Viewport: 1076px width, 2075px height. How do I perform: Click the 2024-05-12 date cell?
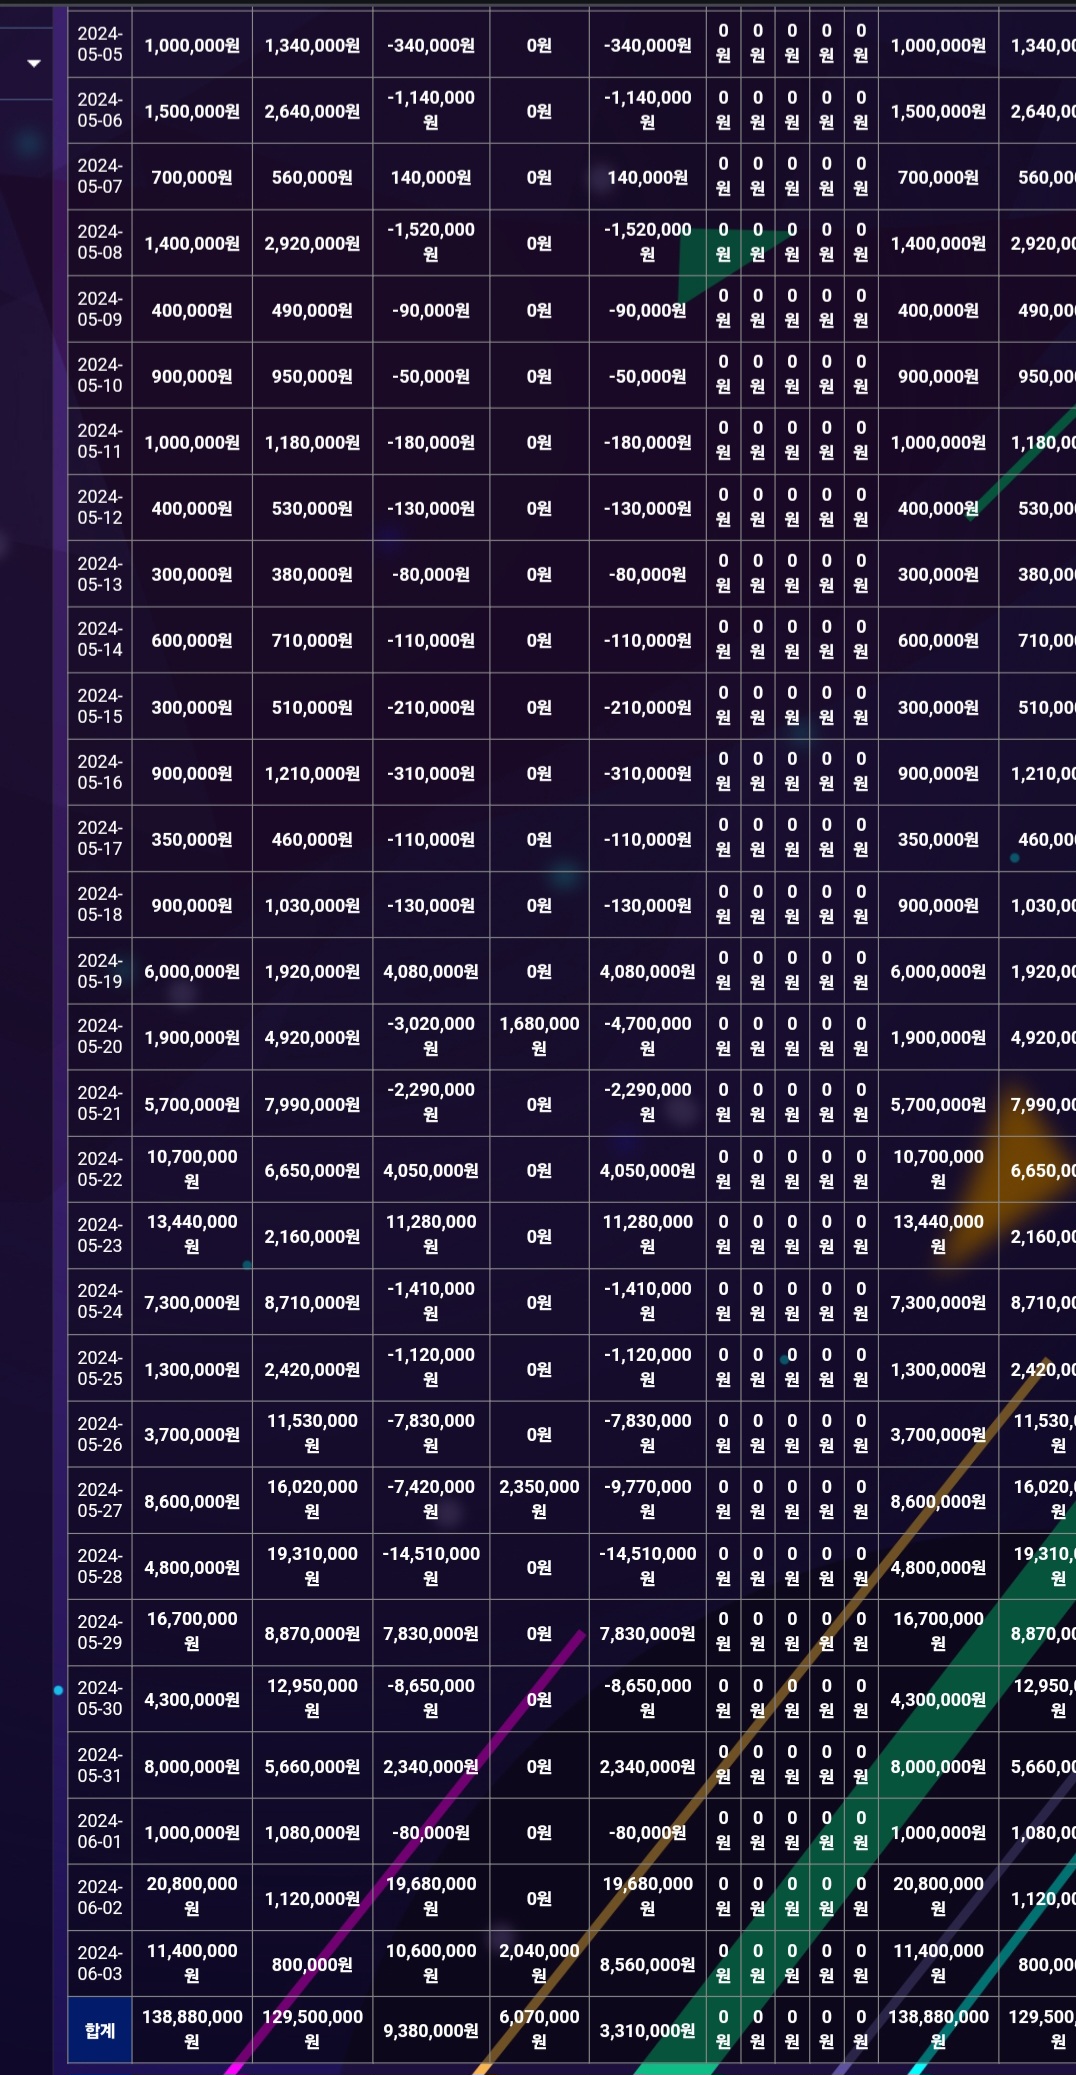point(100,508)
